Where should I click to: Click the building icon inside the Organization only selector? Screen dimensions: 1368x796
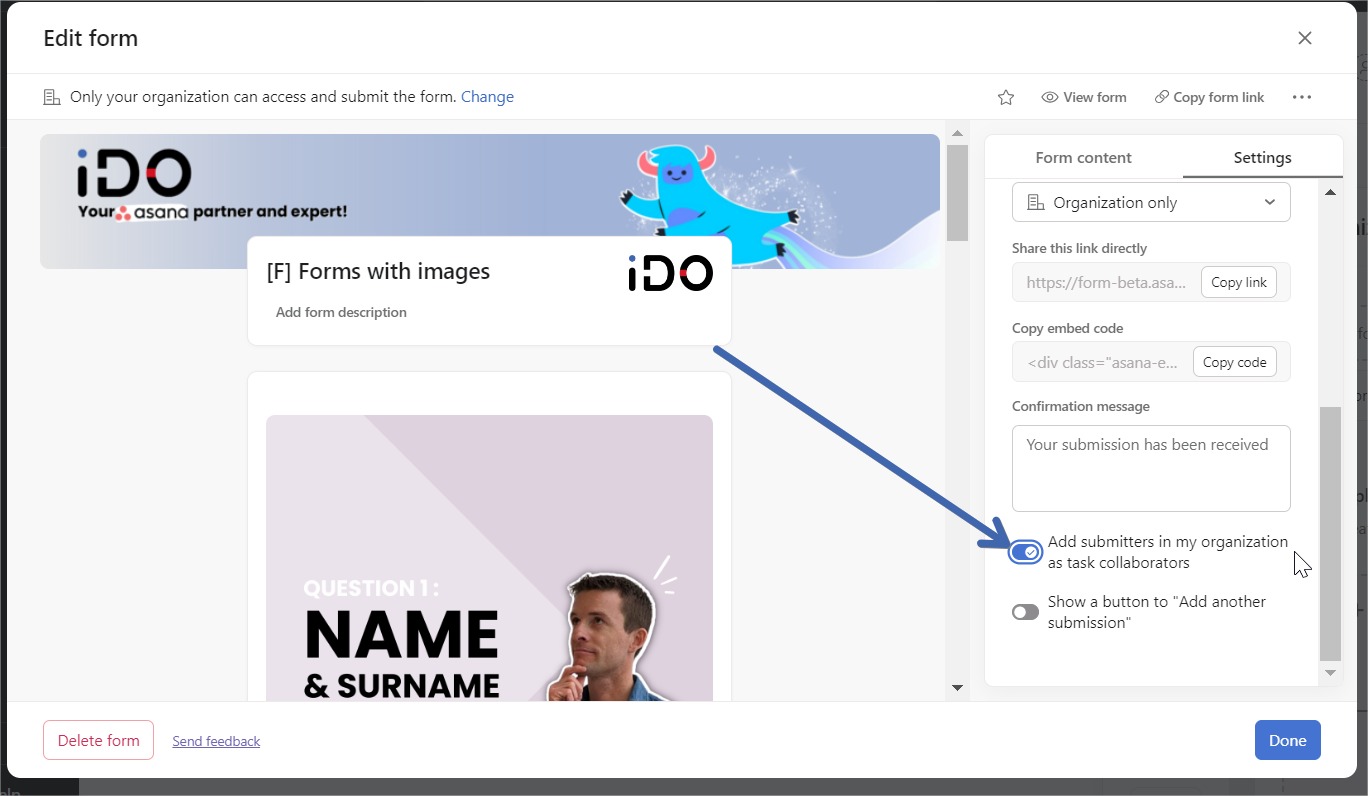click(1033, 202)
